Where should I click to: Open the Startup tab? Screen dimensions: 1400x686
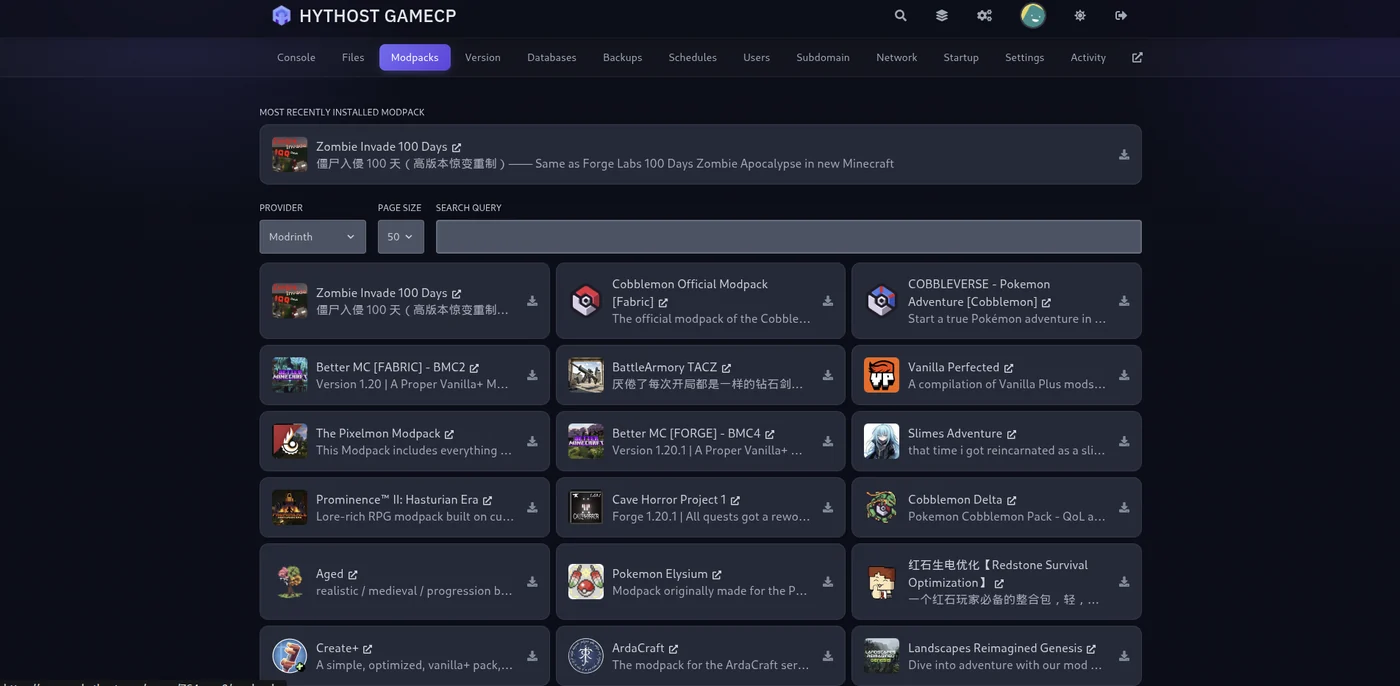pyautogui.click(x=961, y=58)
